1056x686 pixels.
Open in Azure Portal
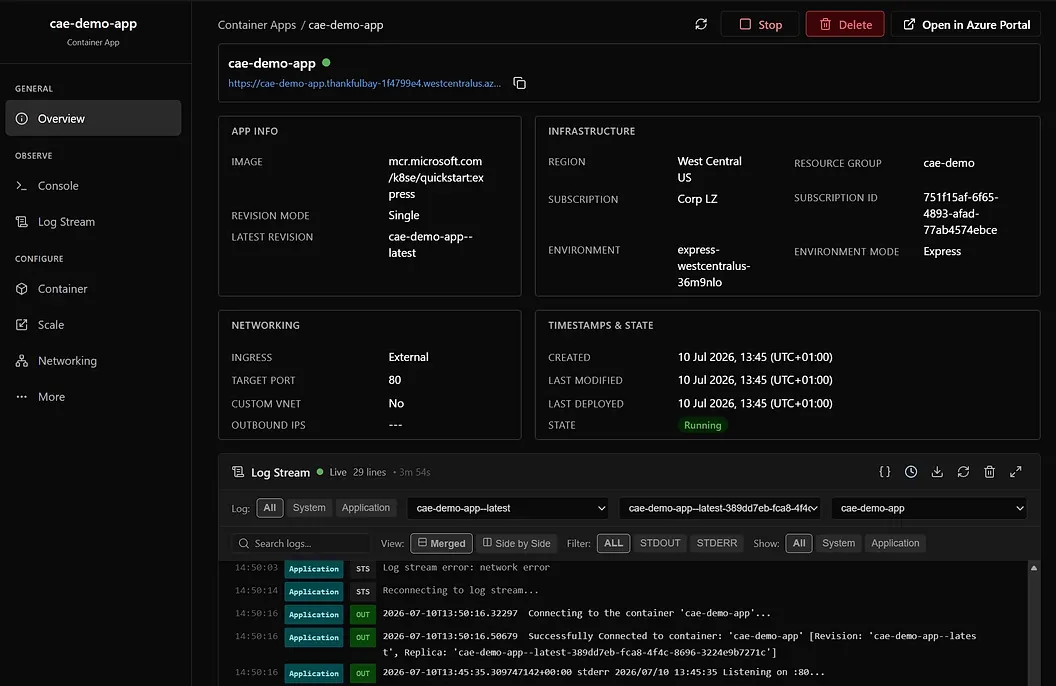[966, 24]
